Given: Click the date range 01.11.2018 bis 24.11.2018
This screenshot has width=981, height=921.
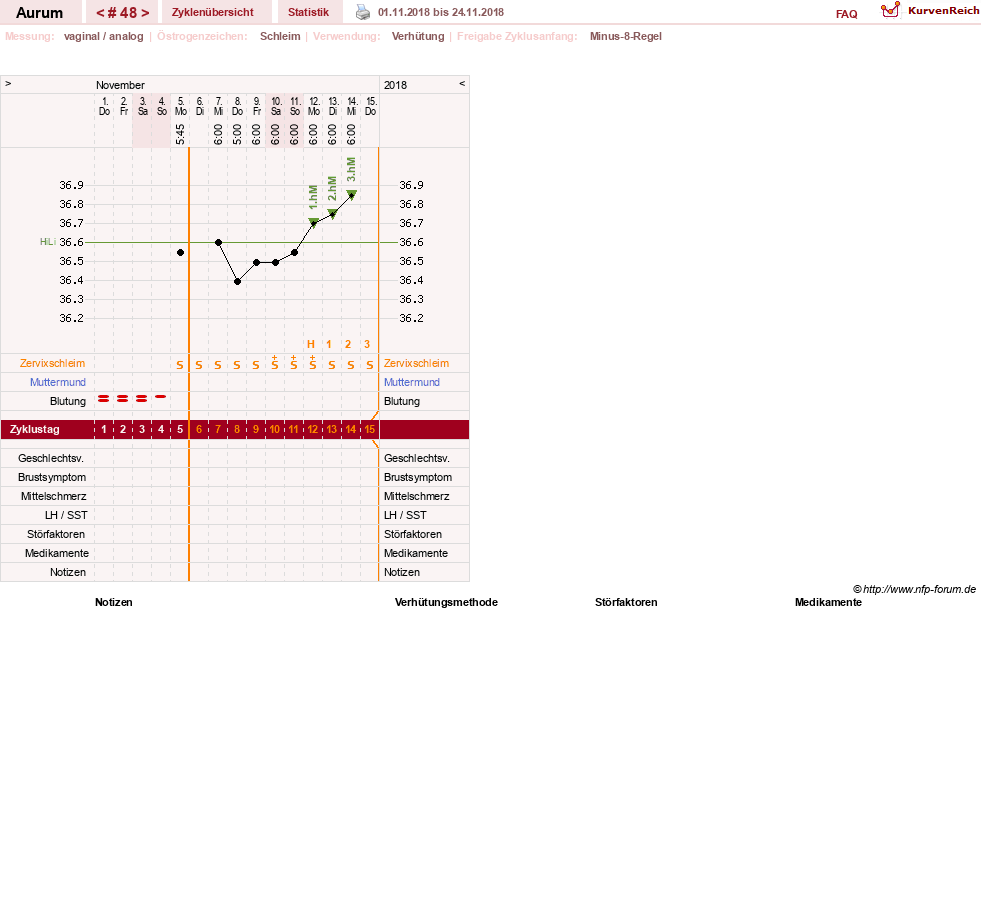Looking at the screenshot, I should tap(441, 12).
